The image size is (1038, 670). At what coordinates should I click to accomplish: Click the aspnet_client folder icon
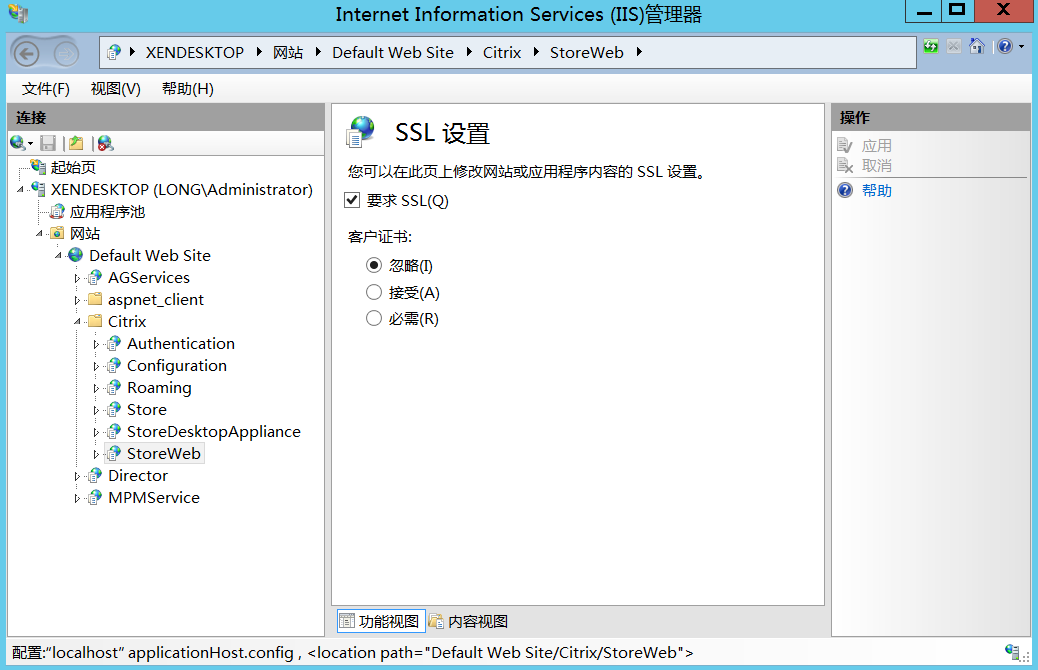[x=95, y=299]
